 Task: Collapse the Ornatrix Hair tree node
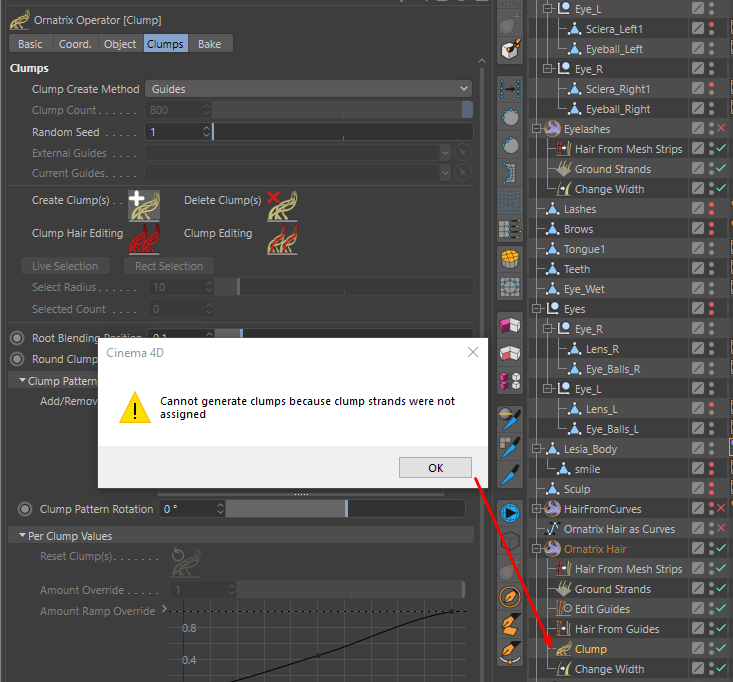[x=536, y=549]
